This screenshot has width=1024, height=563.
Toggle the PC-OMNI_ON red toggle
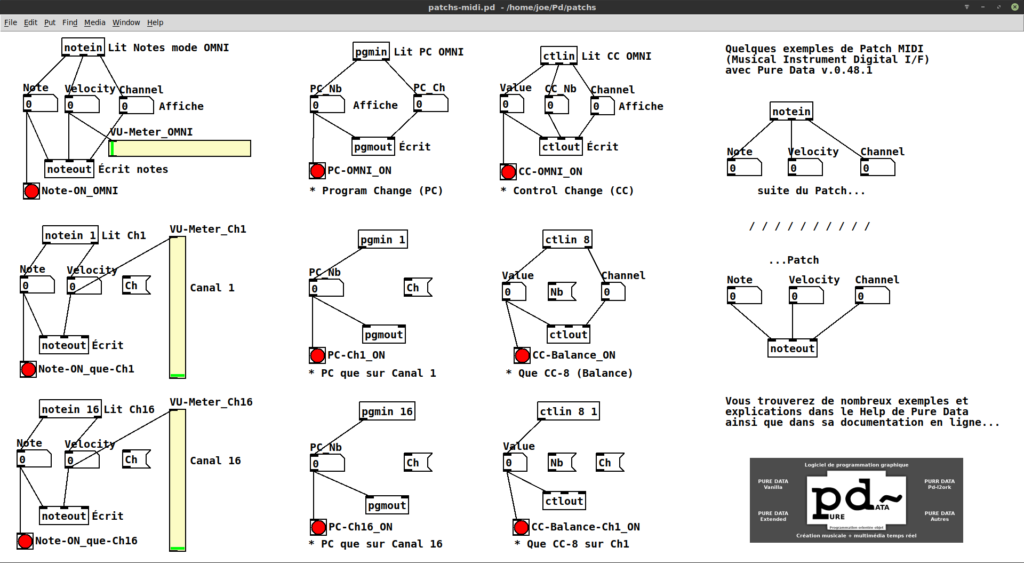[x=317, y=171]
